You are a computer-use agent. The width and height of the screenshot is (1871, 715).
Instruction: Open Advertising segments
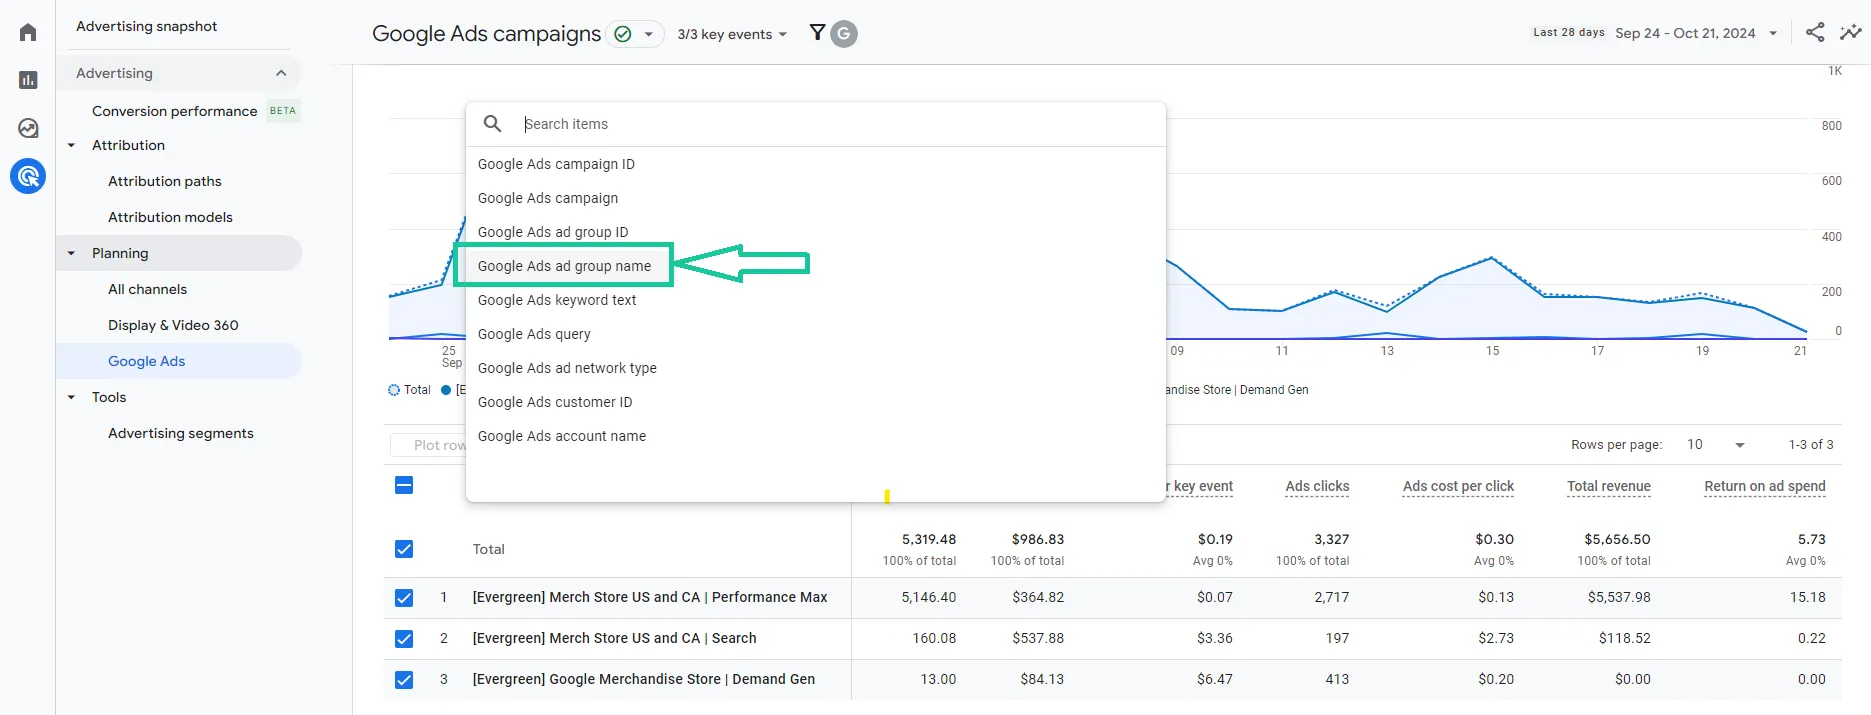180,433
